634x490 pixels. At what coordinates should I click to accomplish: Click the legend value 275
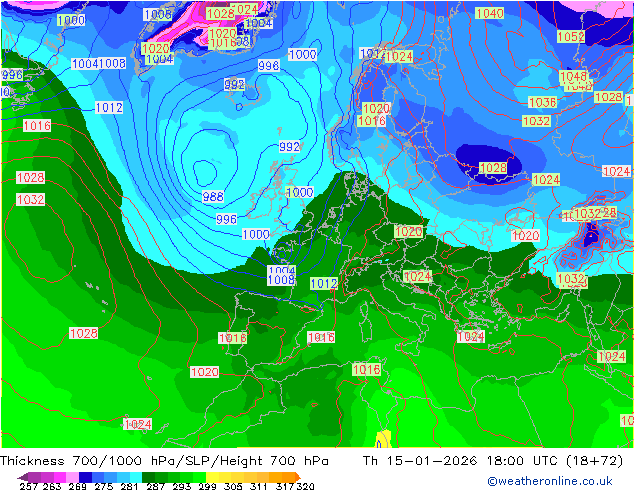point(104,486)
